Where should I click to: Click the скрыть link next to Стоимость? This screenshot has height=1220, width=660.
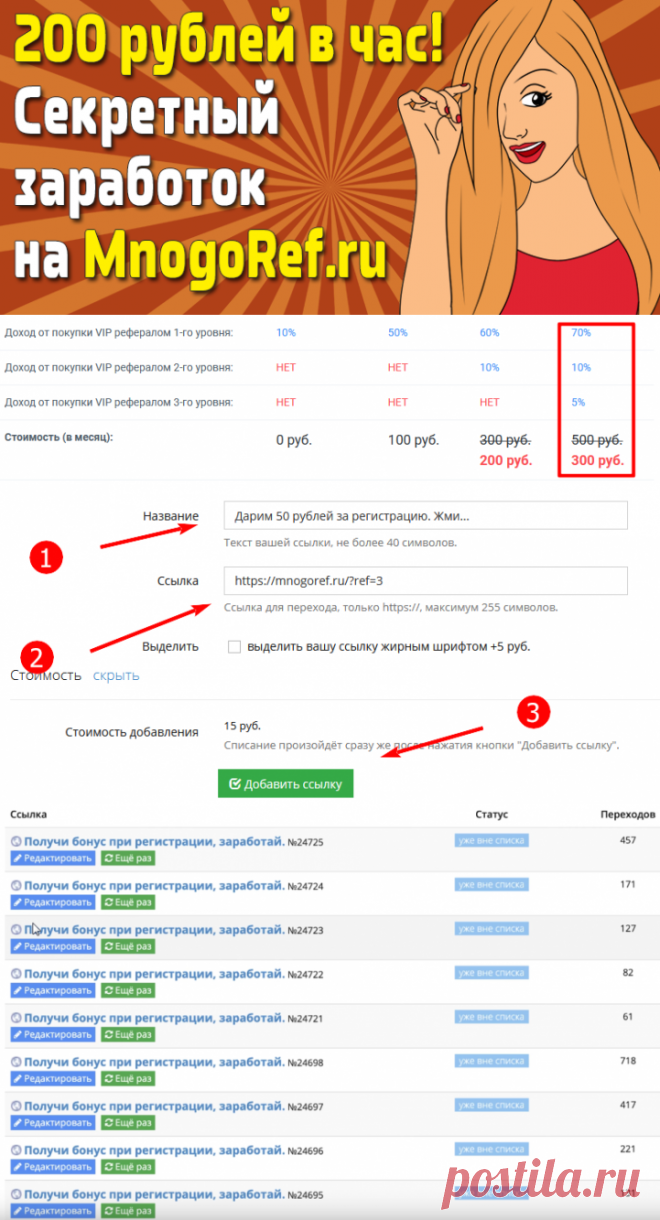116,675
